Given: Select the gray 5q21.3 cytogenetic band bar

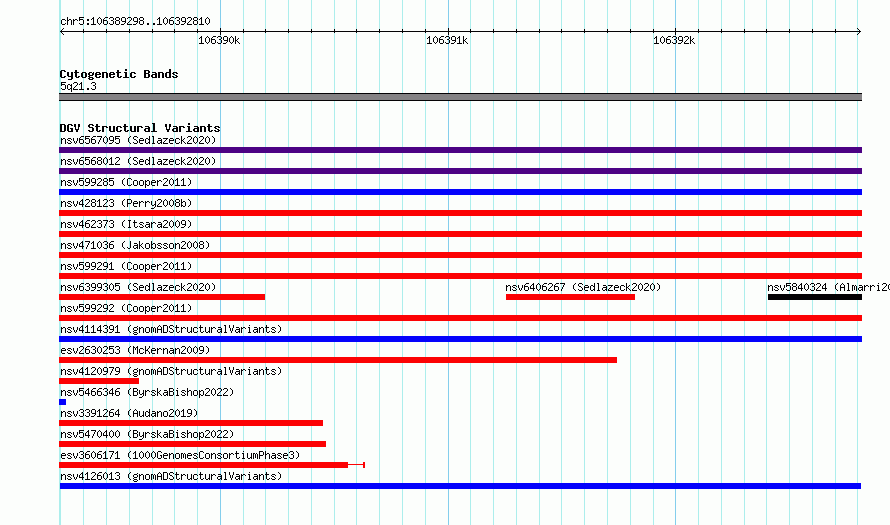Looking at the screenshot, I should click(x=460, y=97).
